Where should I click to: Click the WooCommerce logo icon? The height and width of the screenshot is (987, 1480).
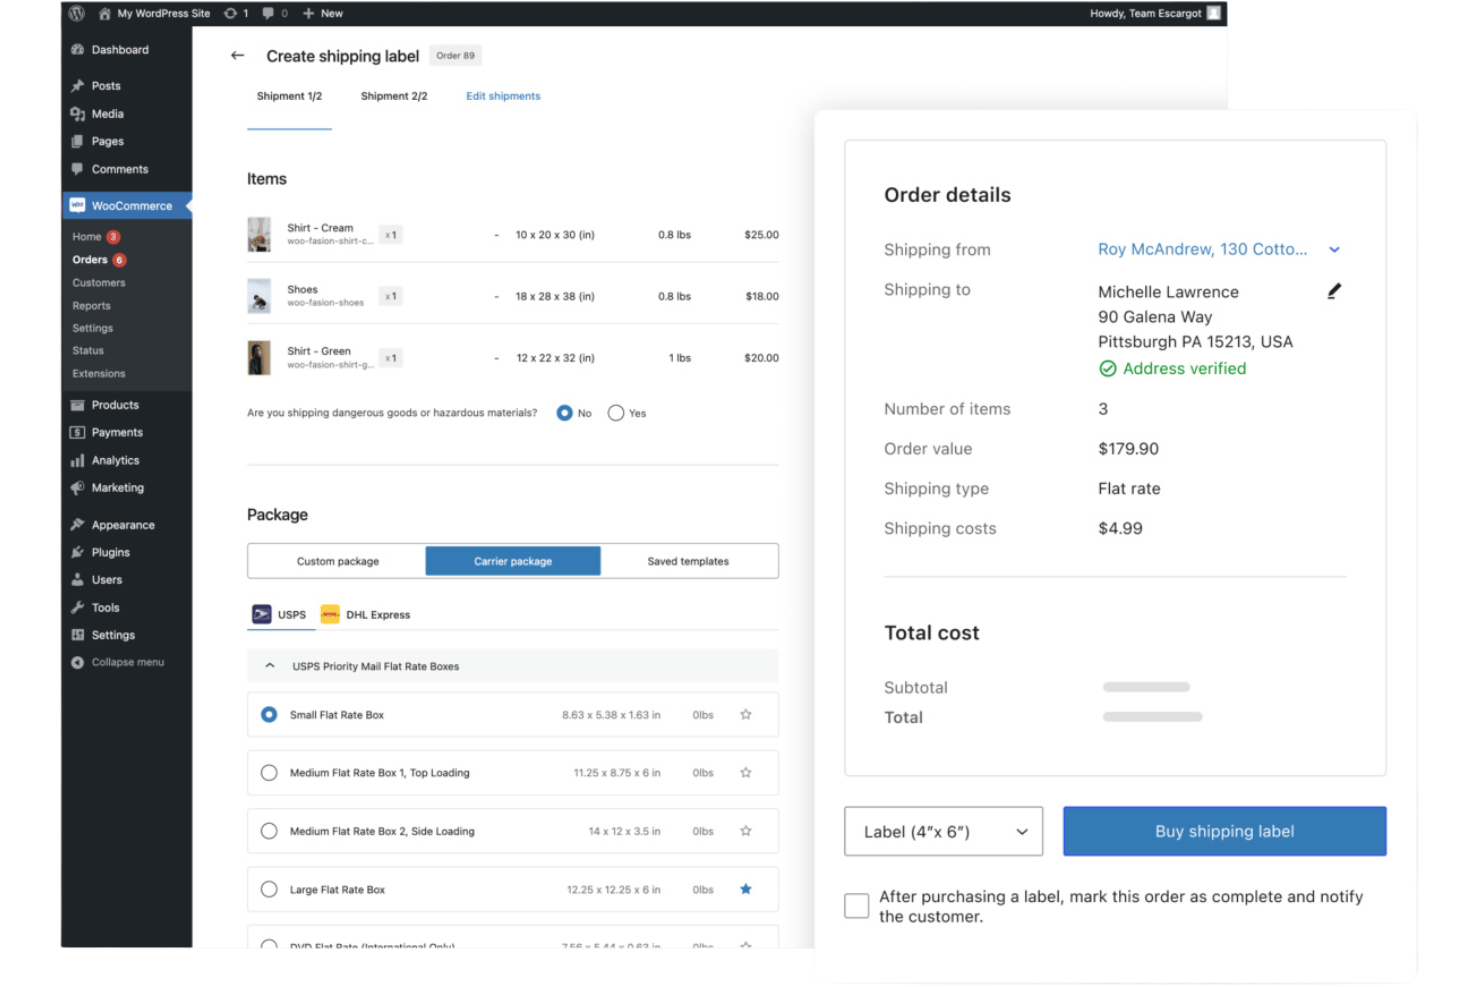[78, 205]
